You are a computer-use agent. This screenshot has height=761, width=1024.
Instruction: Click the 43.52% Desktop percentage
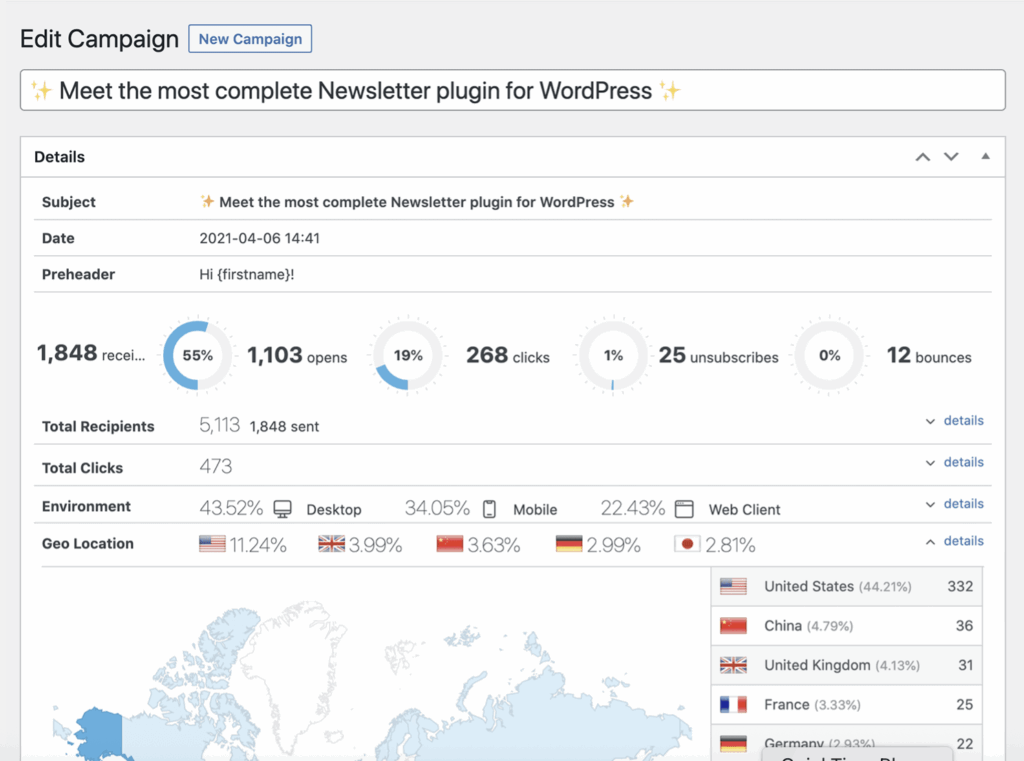tap(231, 508)
